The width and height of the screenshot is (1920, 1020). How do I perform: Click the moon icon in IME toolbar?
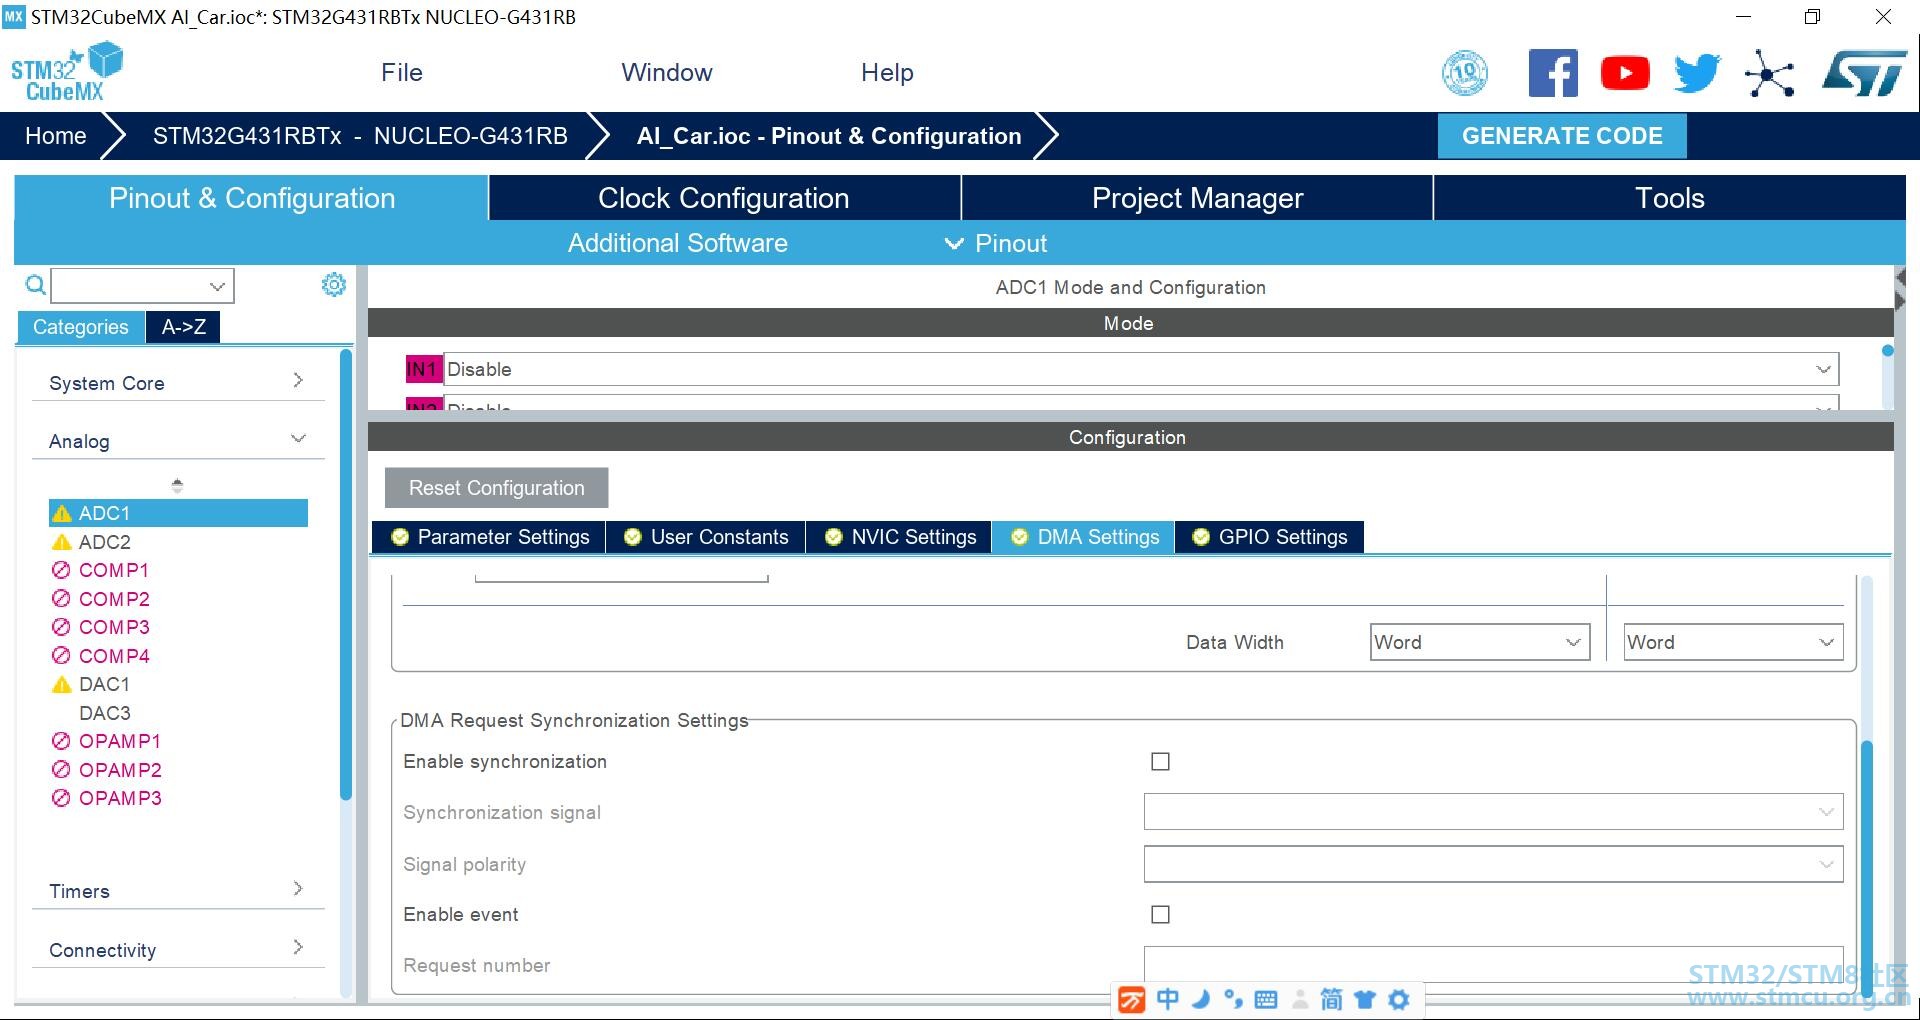(1201, 999)
